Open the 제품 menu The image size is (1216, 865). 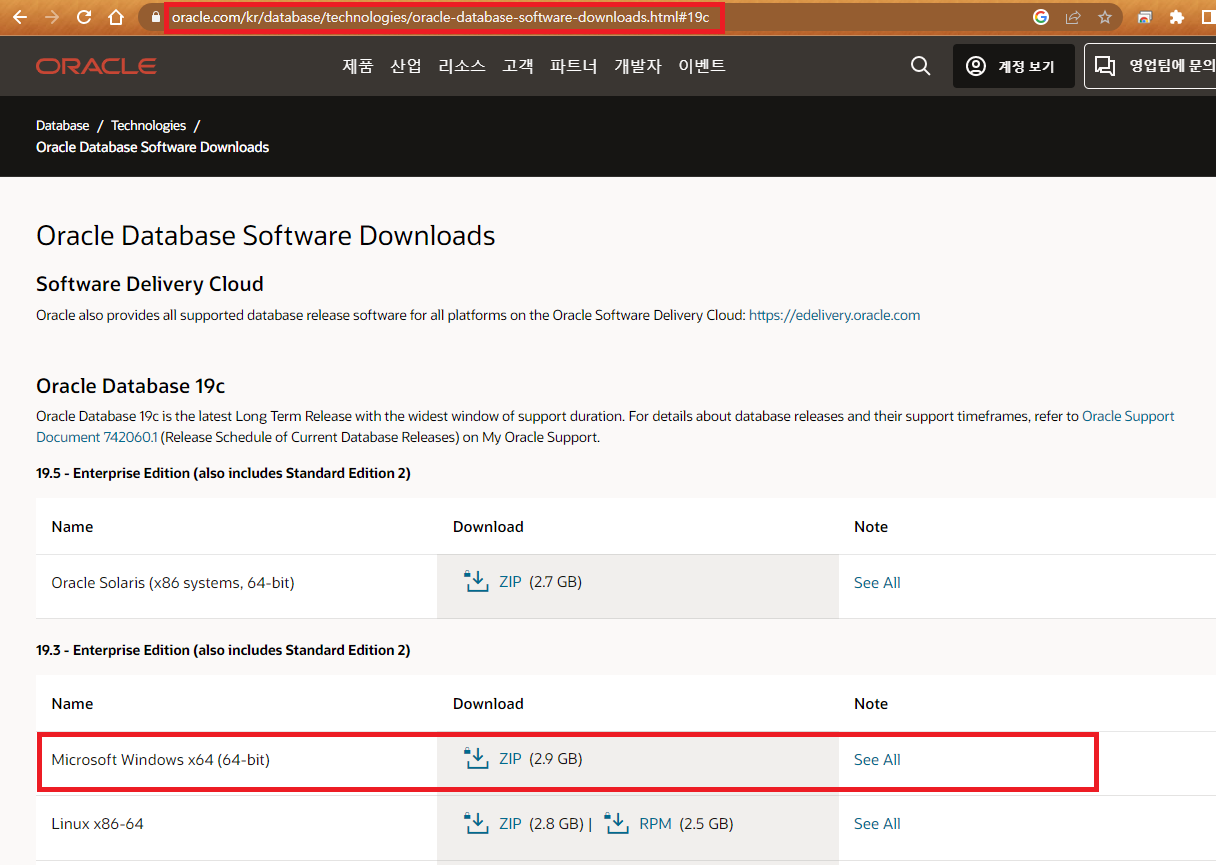click(358, 66)
